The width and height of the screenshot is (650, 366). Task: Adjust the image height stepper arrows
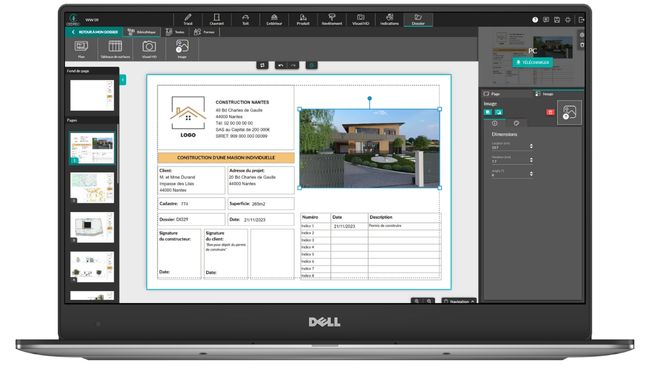pos(531,160)
